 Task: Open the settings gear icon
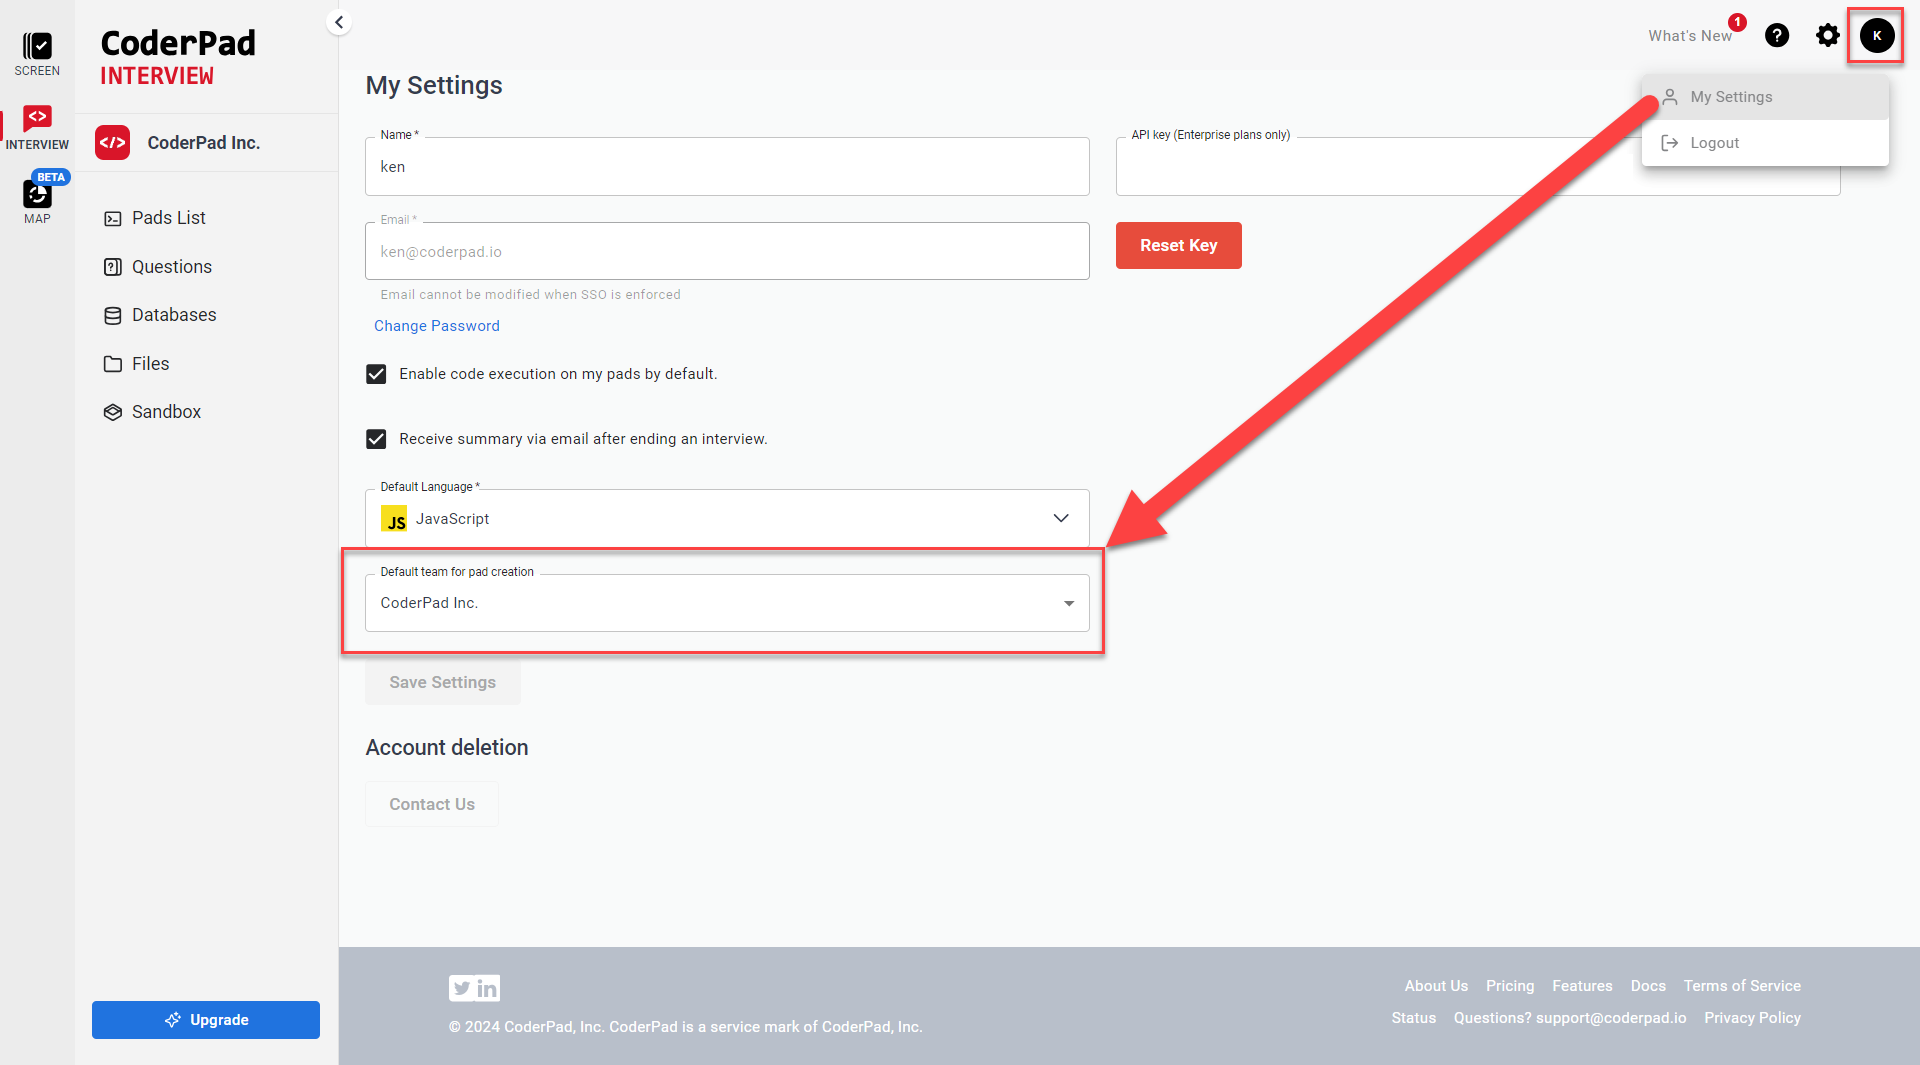pos(1827,36)
